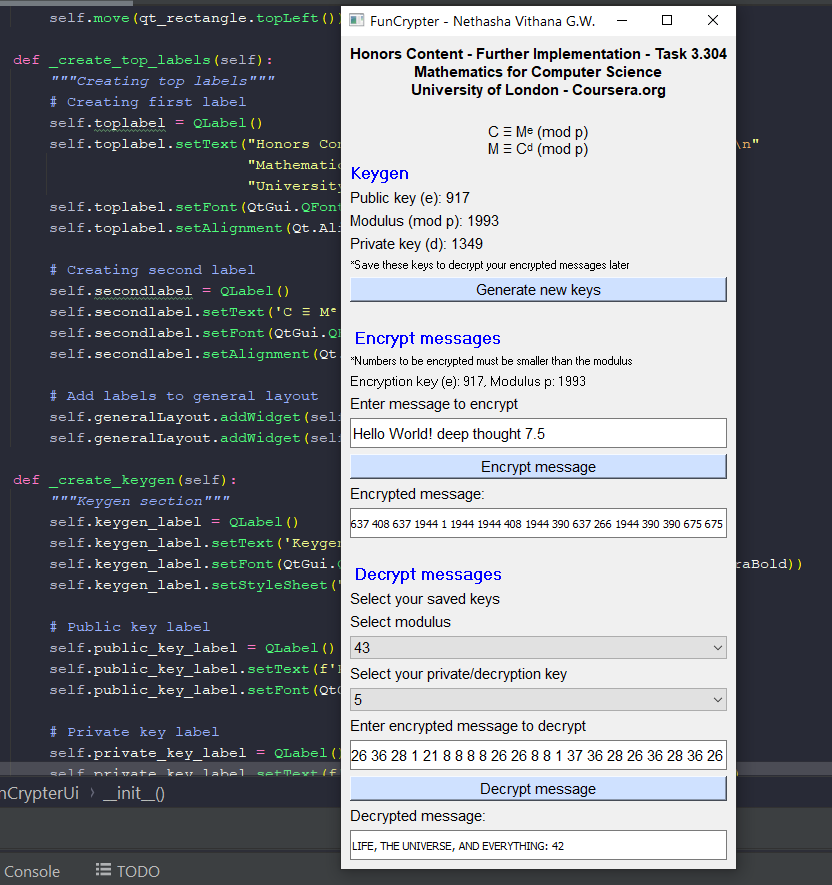Click the TODO list icon
Image resolution: width=832 pixels, height=885 pixels.
coord(103,871)
